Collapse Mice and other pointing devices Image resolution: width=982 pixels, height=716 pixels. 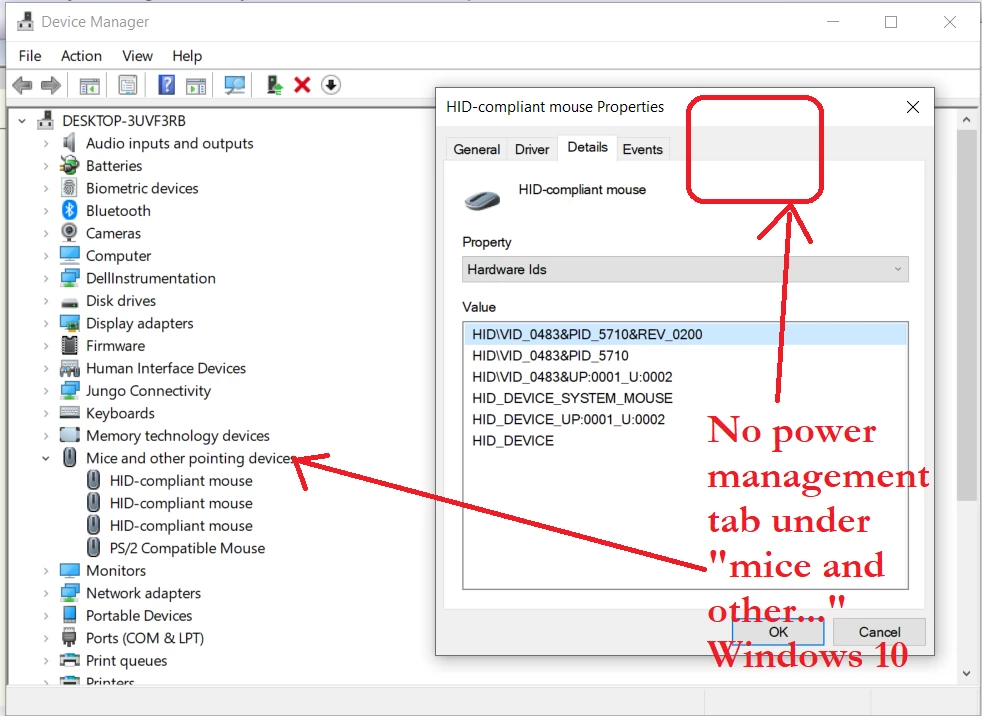coord(46,459)
